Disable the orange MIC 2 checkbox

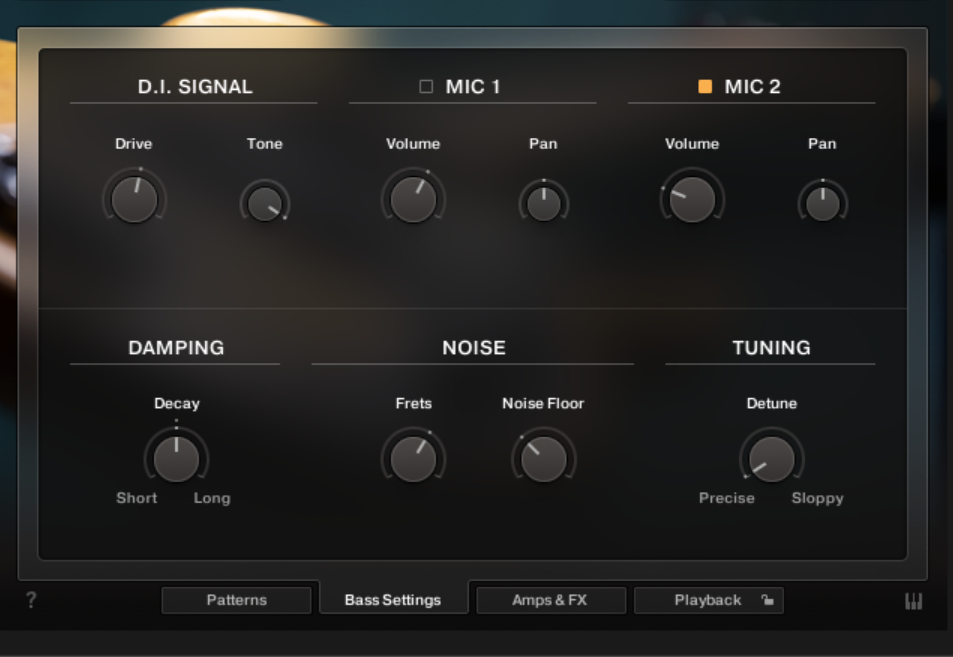705,86
